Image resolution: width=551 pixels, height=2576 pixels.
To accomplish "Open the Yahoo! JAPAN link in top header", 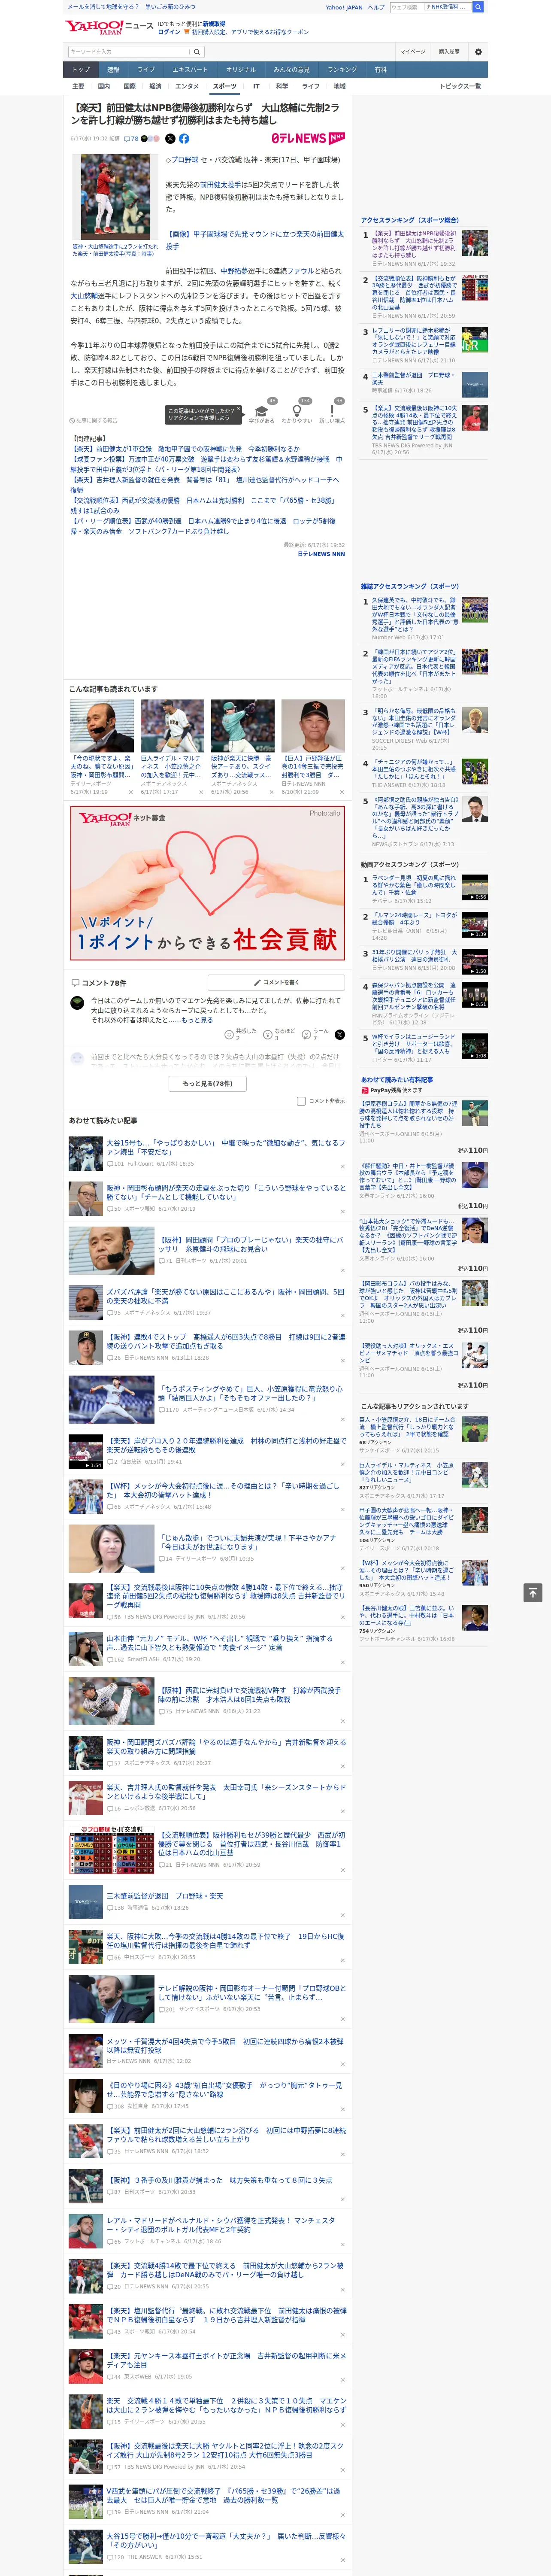I will pyautogui.click(x=344, y=7).
